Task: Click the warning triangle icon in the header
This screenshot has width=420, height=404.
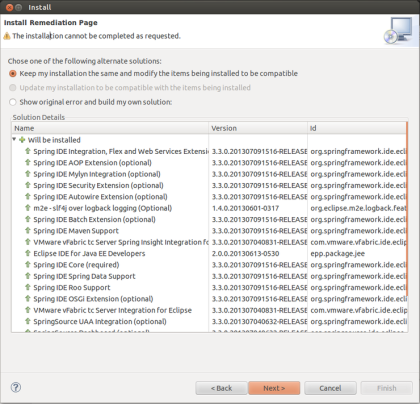Action: coord(7,36)
